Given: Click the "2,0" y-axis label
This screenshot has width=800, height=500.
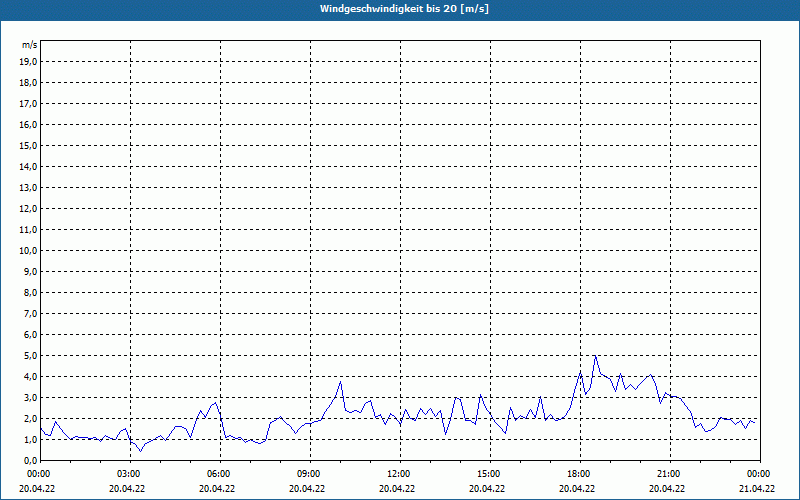Looking at the screenshot, I should (x=30, y=418).
